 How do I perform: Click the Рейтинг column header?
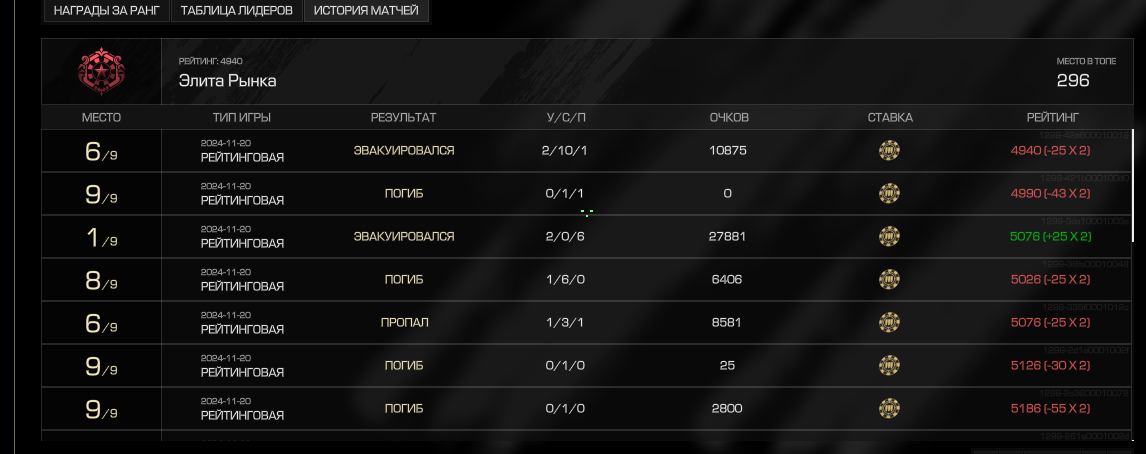1052,118
